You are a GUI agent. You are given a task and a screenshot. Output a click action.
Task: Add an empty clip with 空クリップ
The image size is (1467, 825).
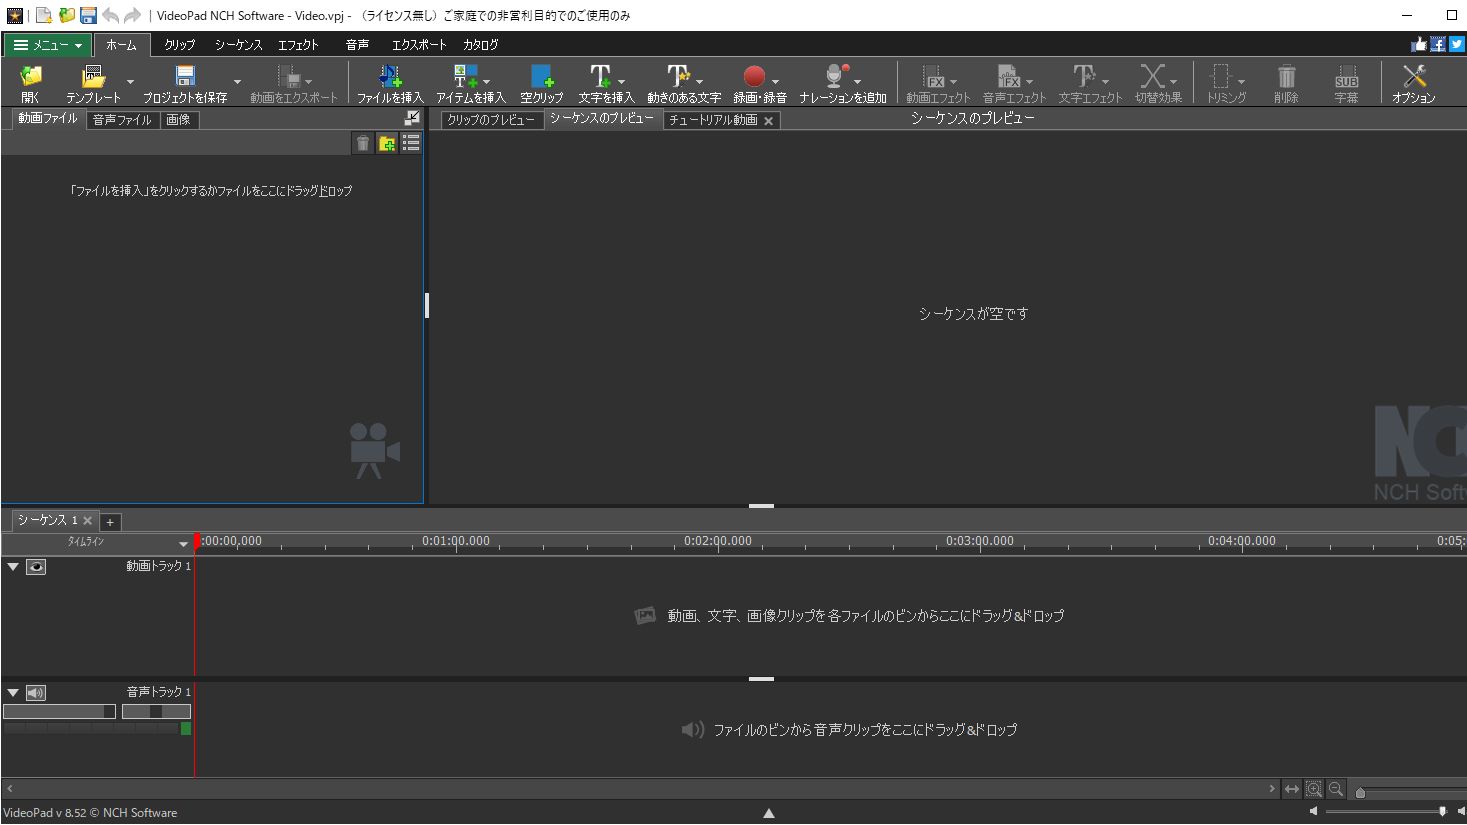pyautogui.click(x=542, y=76)
